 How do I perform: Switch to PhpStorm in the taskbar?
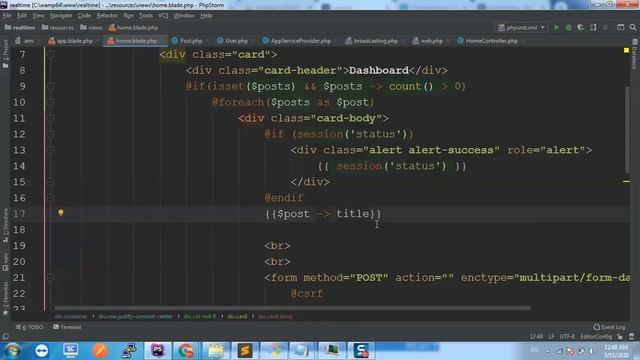pos(158,350)
